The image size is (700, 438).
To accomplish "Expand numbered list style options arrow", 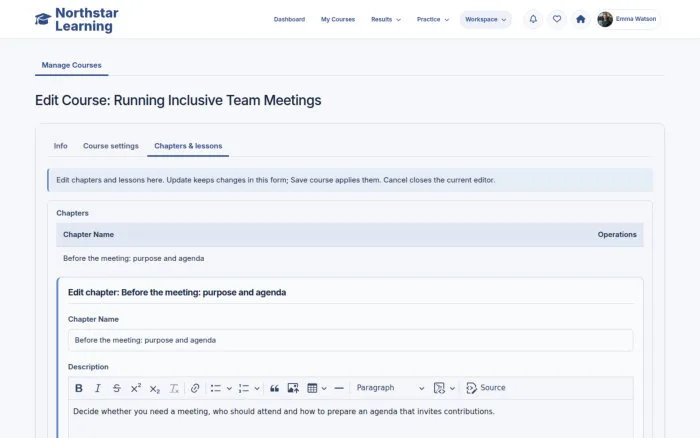I will [x=257, y=388].
